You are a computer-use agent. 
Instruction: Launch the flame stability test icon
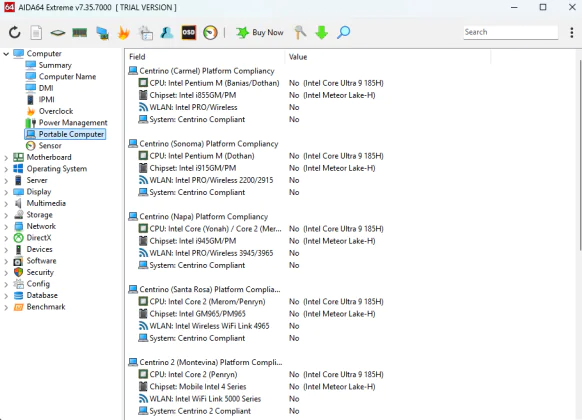click(124, 33)
